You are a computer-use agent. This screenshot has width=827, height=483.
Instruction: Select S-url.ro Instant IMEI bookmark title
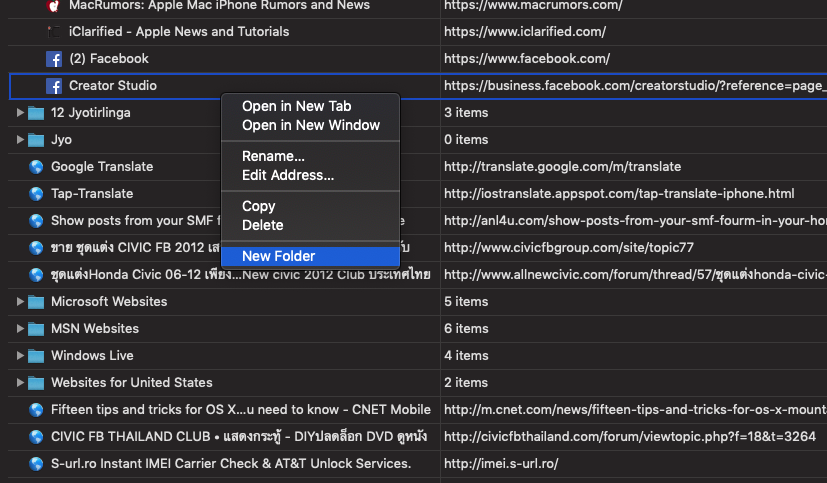(231, 463)
